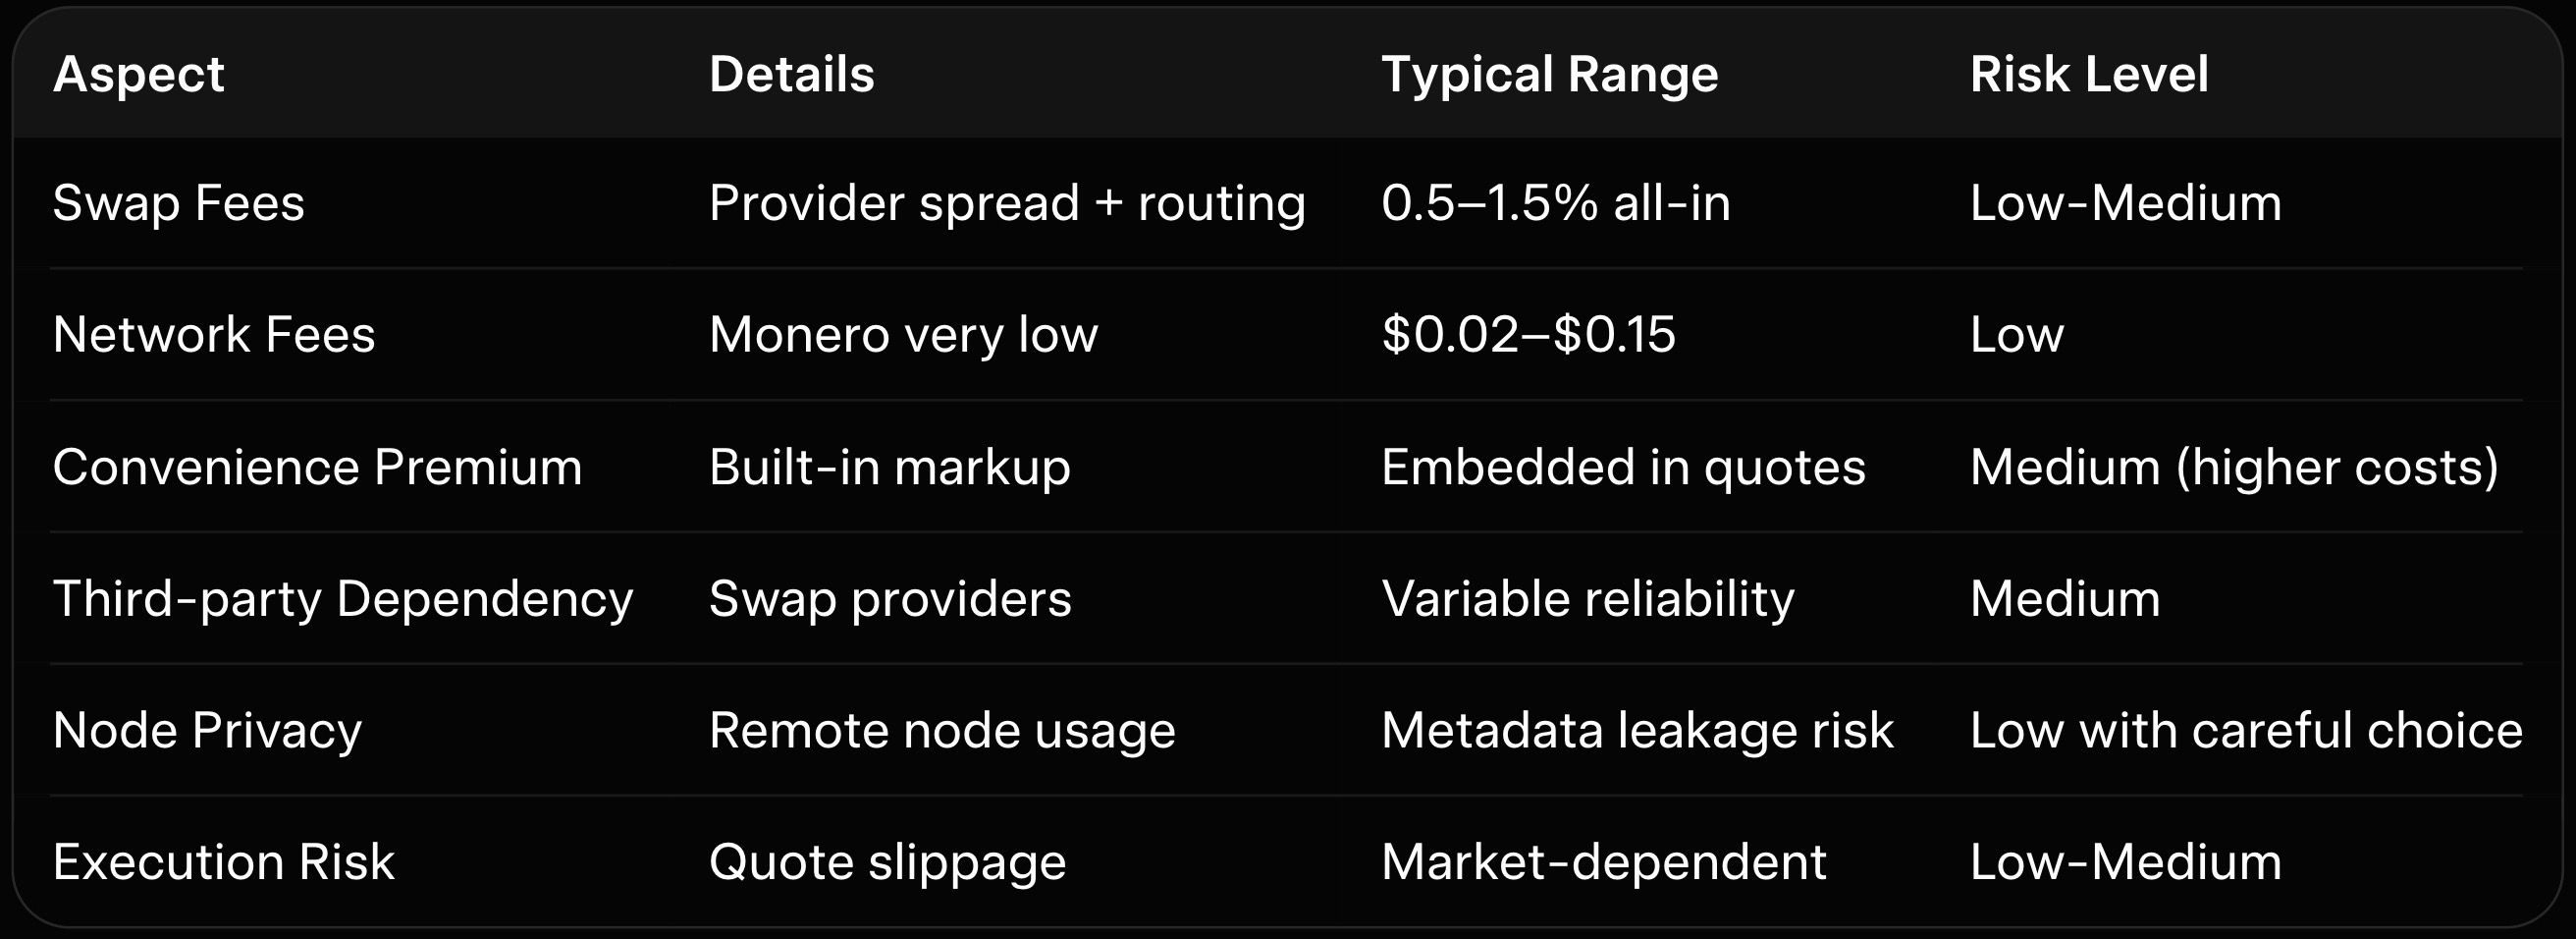Click the Typical Range column header
Viewport: 2576px width, 939px height.
[x=1549, y=75]
